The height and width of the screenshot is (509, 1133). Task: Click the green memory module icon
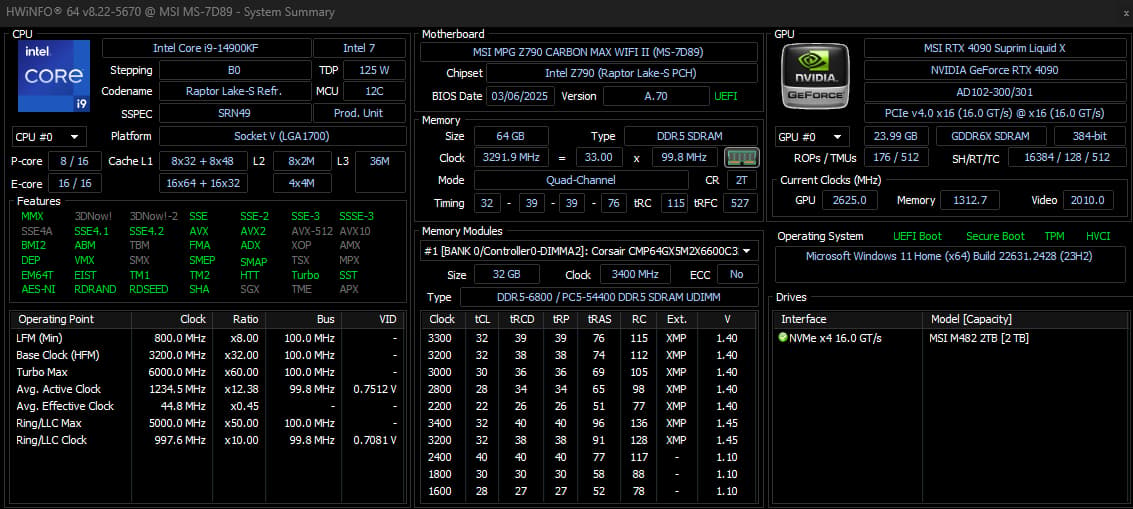[741, 157]
